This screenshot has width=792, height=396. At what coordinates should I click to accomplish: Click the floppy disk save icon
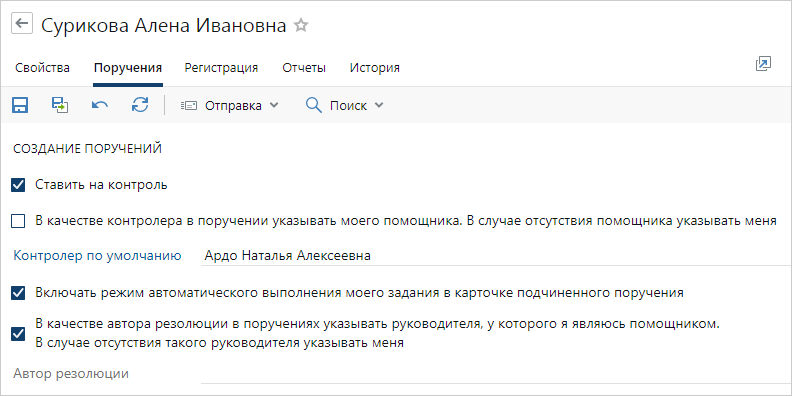20,105
